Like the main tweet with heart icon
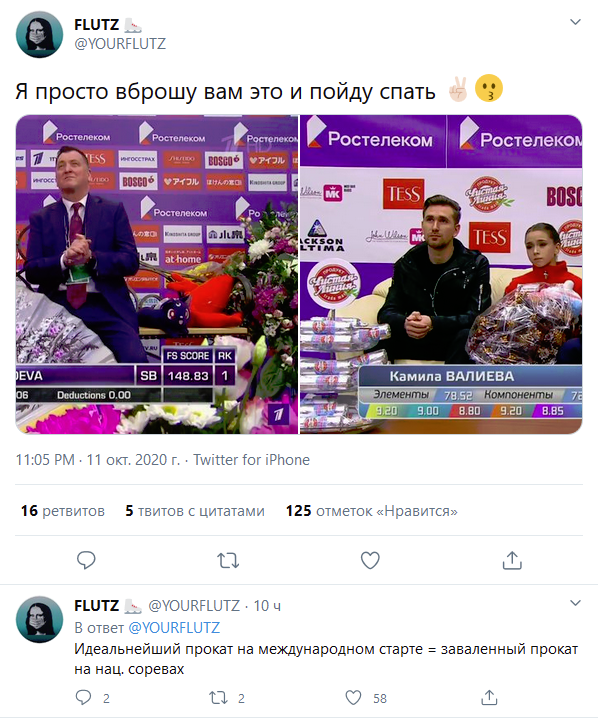This screenshot has height=718, width=598. (370, 560)
